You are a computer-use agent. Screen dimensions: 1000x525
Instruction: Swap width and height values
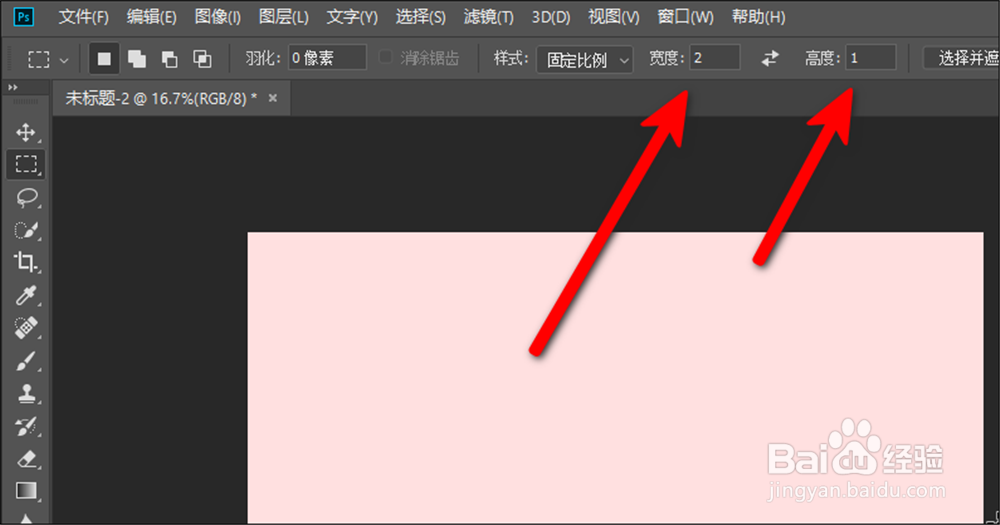click(770, 59)
